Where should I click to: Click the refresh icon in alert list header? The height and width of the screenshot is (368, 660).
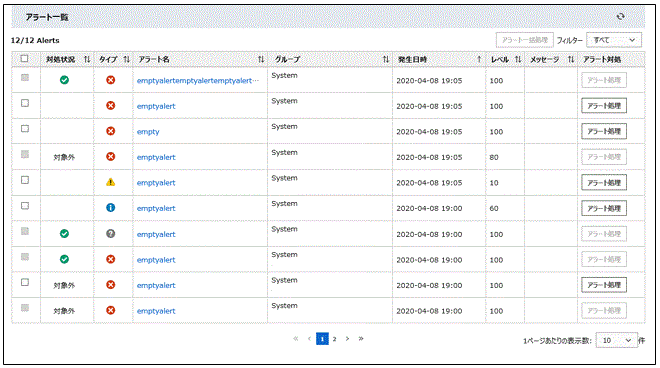pos(620,16)
